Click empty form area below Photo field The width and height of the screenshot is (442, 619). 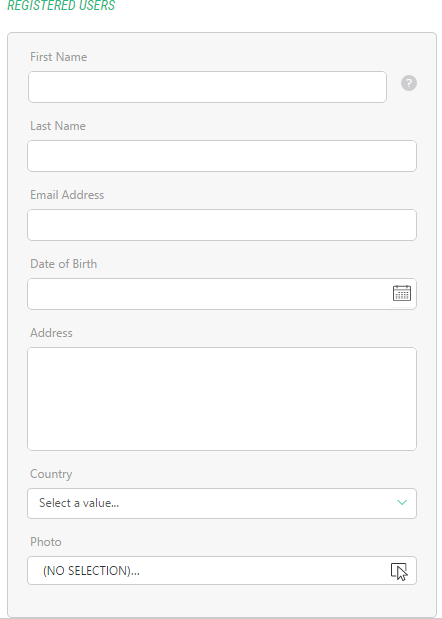[222, 601]
